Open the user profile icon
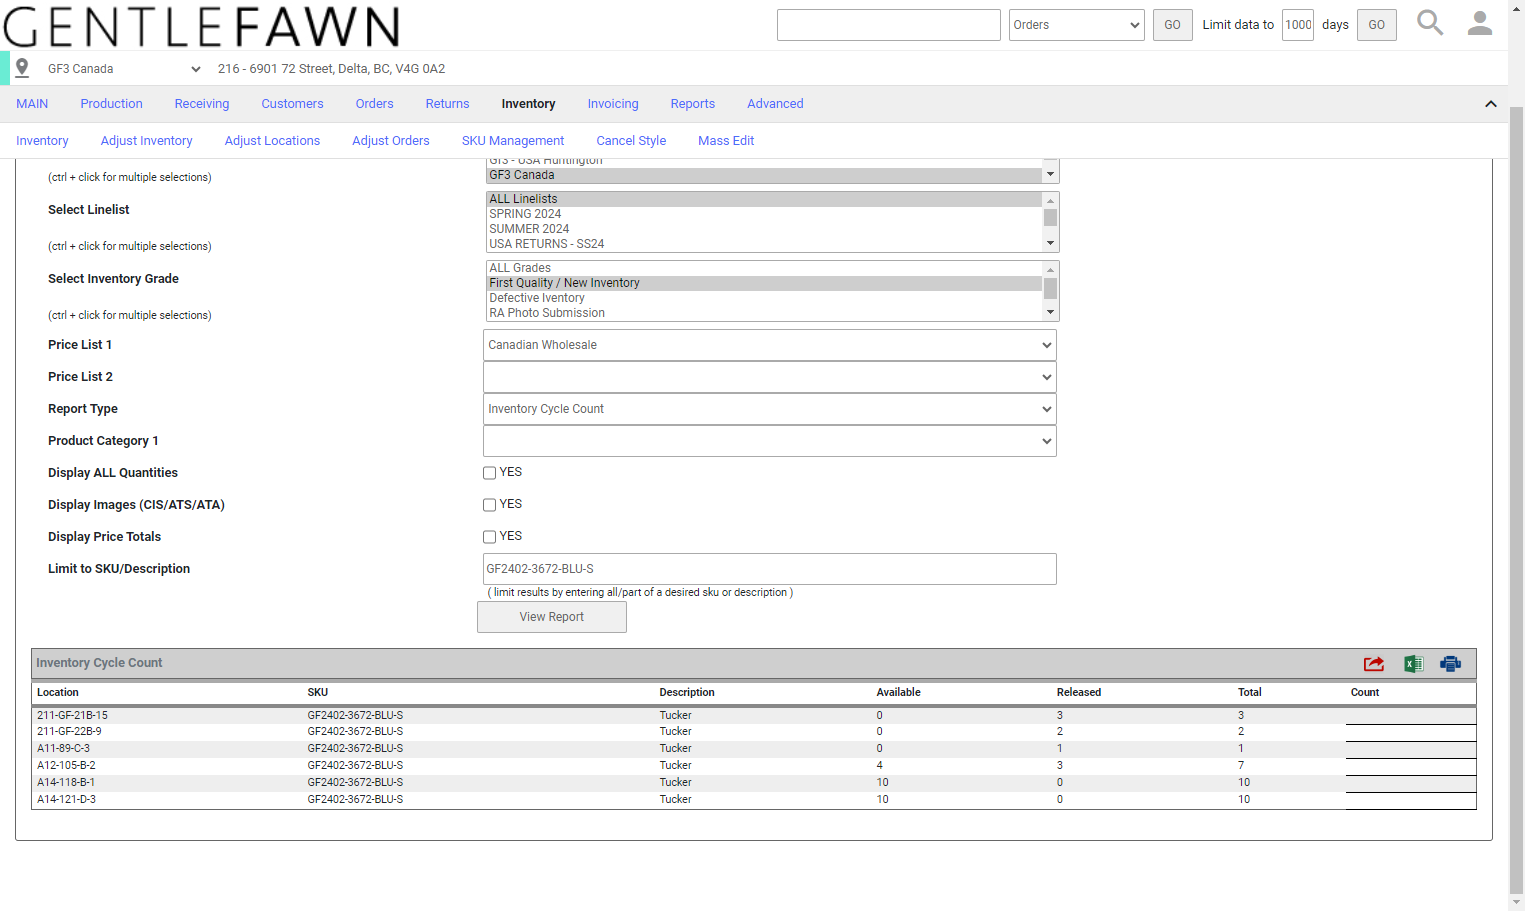 (x=1480, y=23)
